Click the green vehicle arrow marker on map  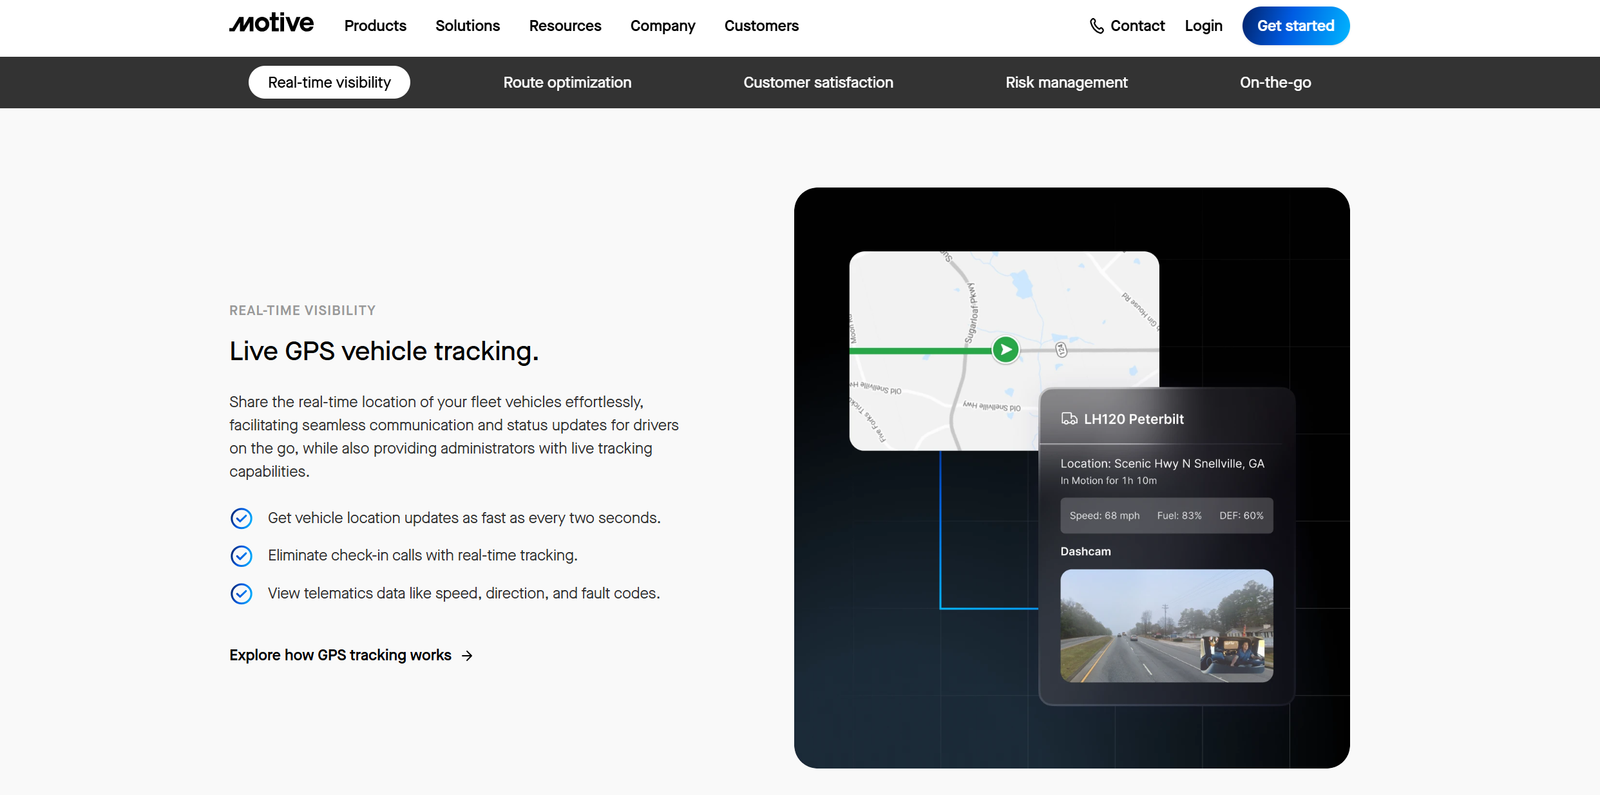coord(1005,349)
